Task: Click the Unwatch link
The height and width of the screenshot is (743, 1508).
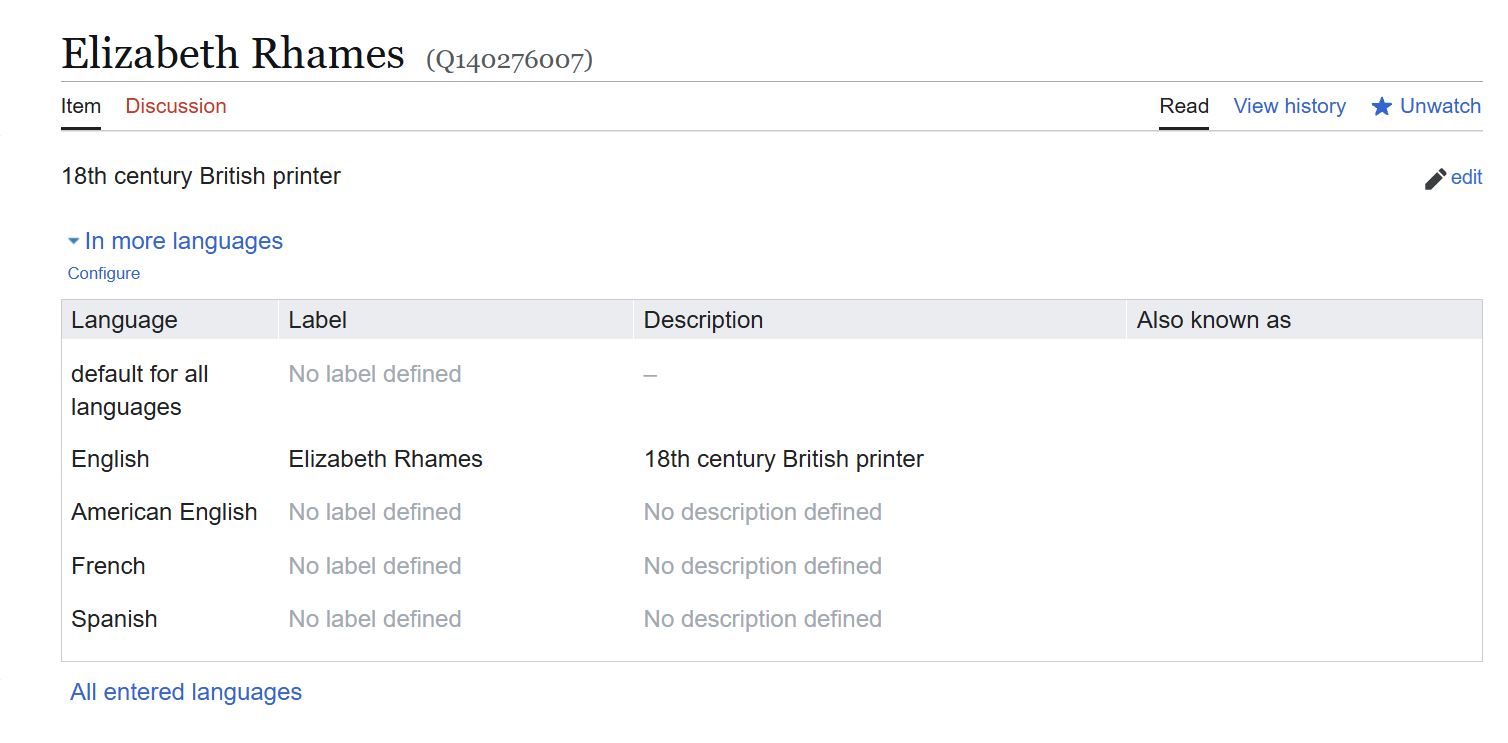Action: (x=1440, y=106)
